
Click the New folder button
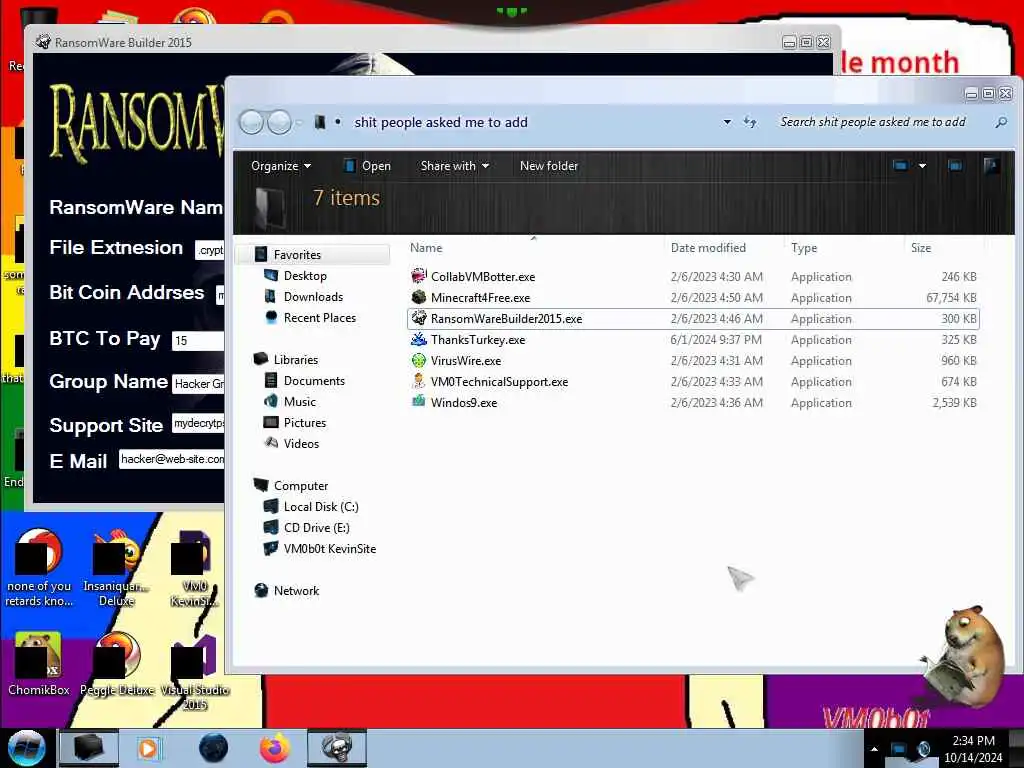(x=549, y=166)
